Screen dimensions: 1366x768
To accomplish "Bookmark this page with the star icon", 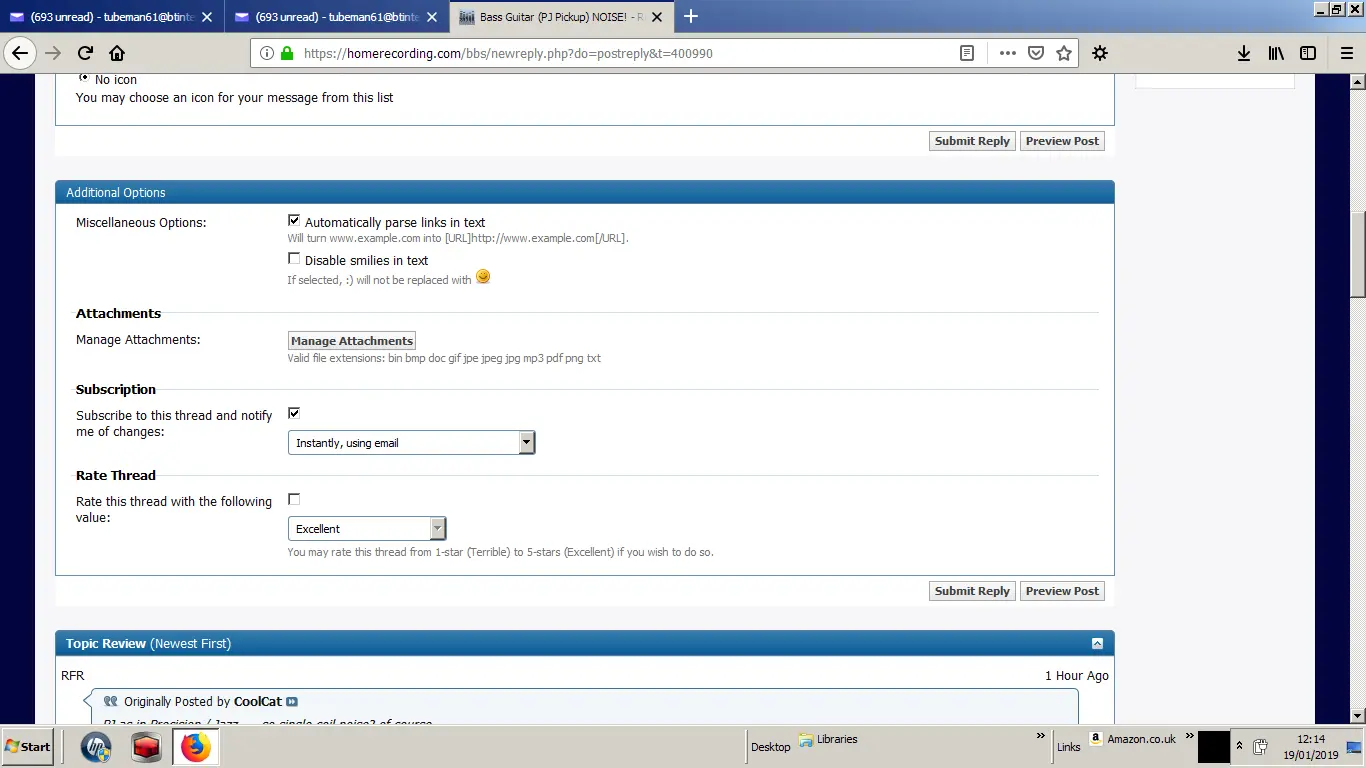I will [x=1064, y=54].
